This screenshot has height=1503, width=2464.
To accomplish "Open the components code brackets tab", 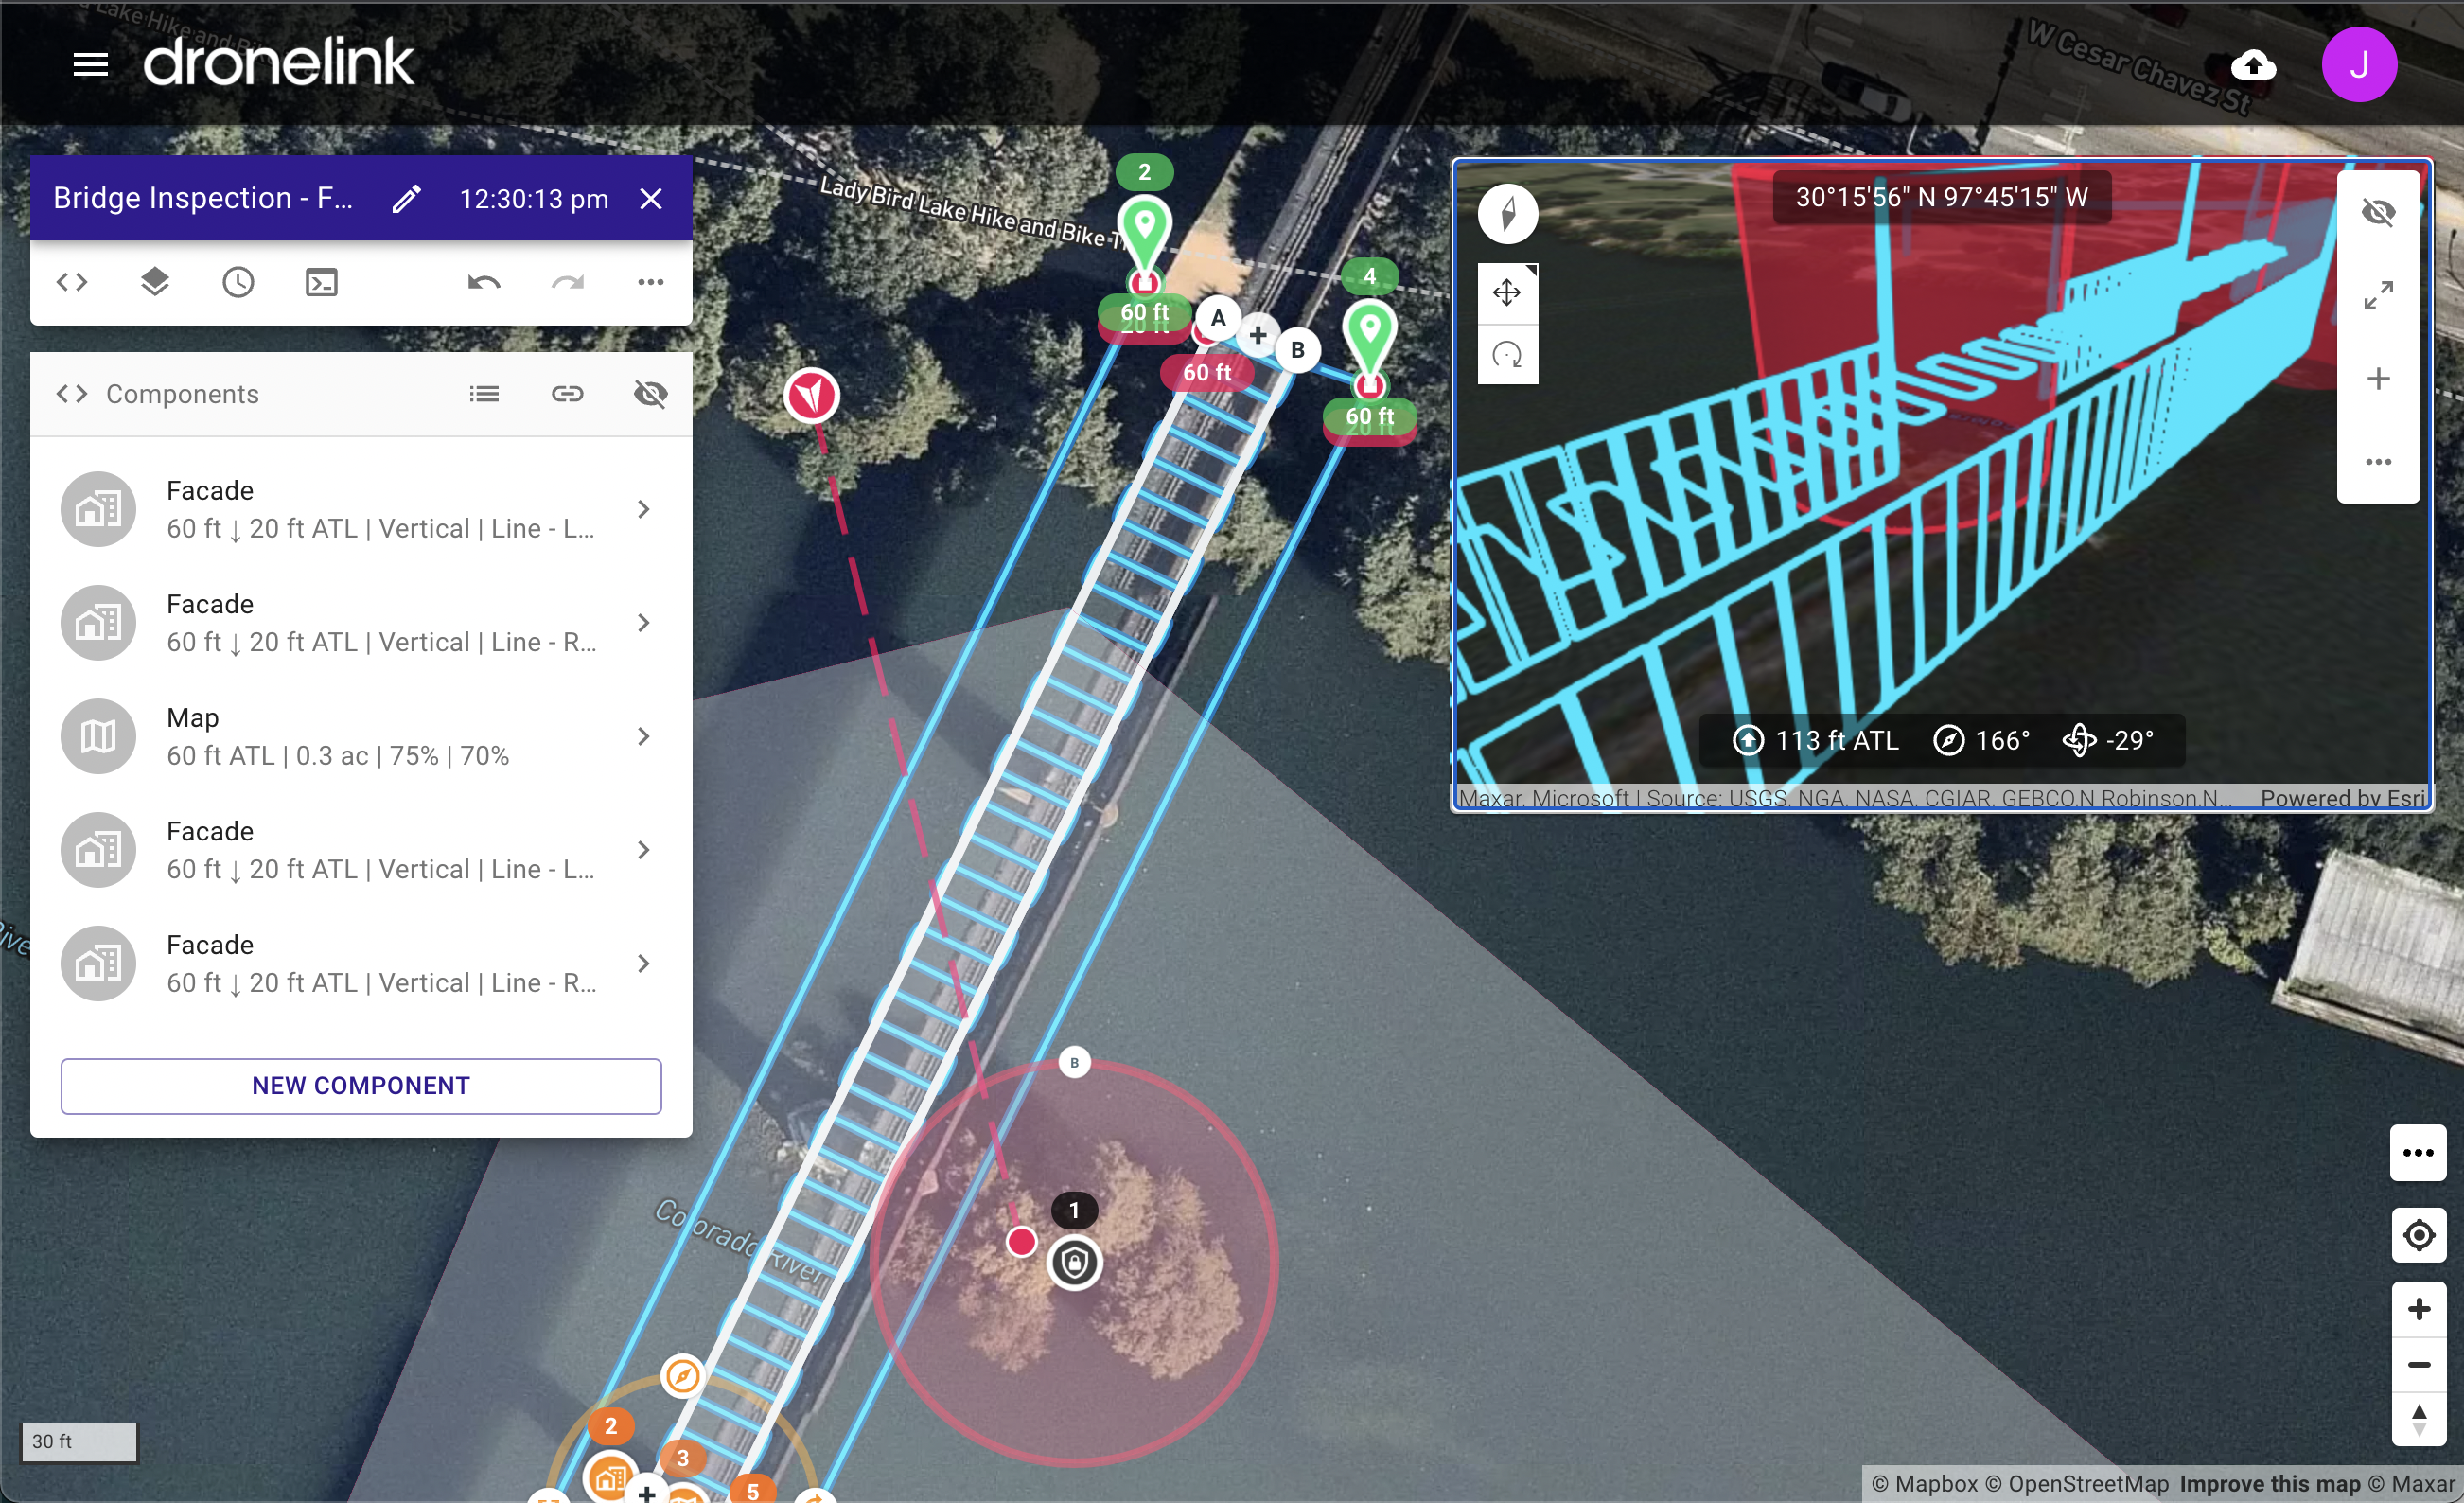I will point(72,282).
